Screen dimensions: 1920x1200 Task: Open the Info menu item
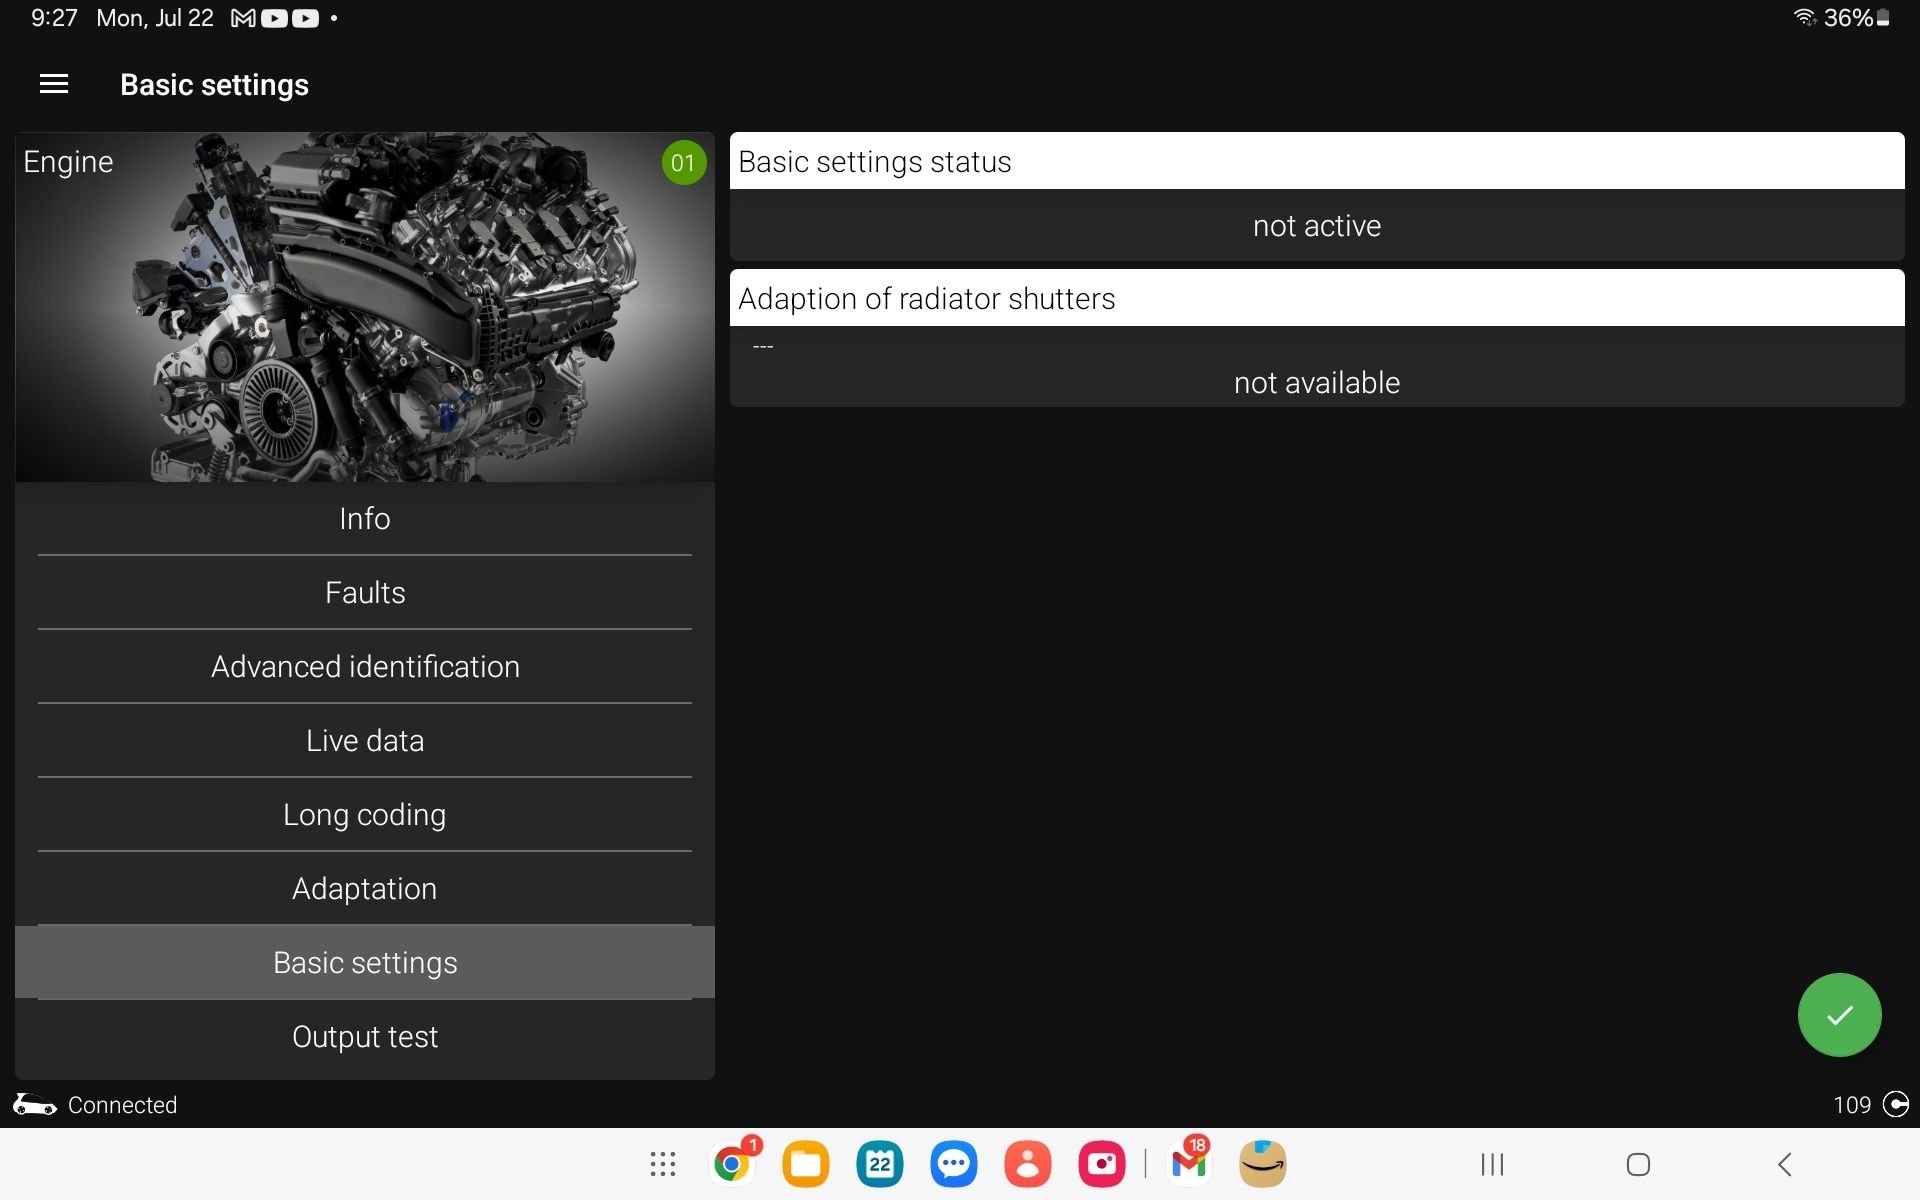[x=364, y=519]
